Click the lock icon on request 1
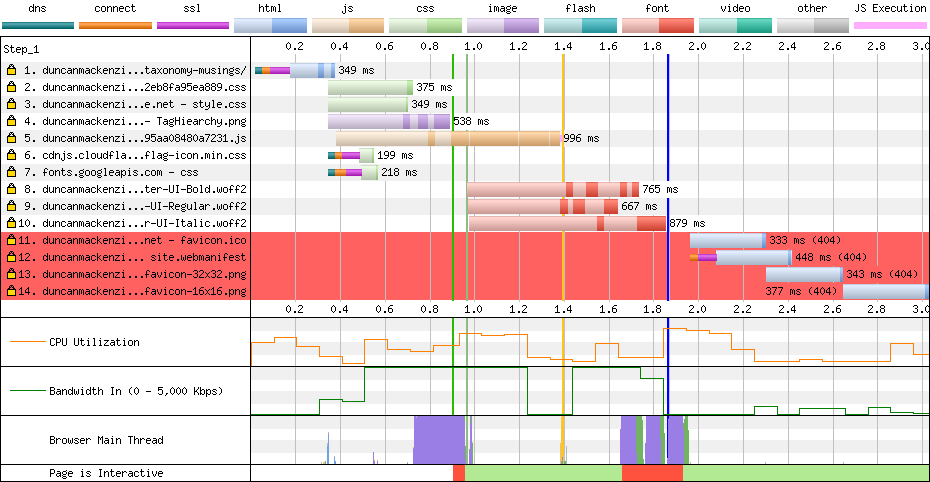Image resolution: width=930 pixels, height=482 pixels. (11, 70)
